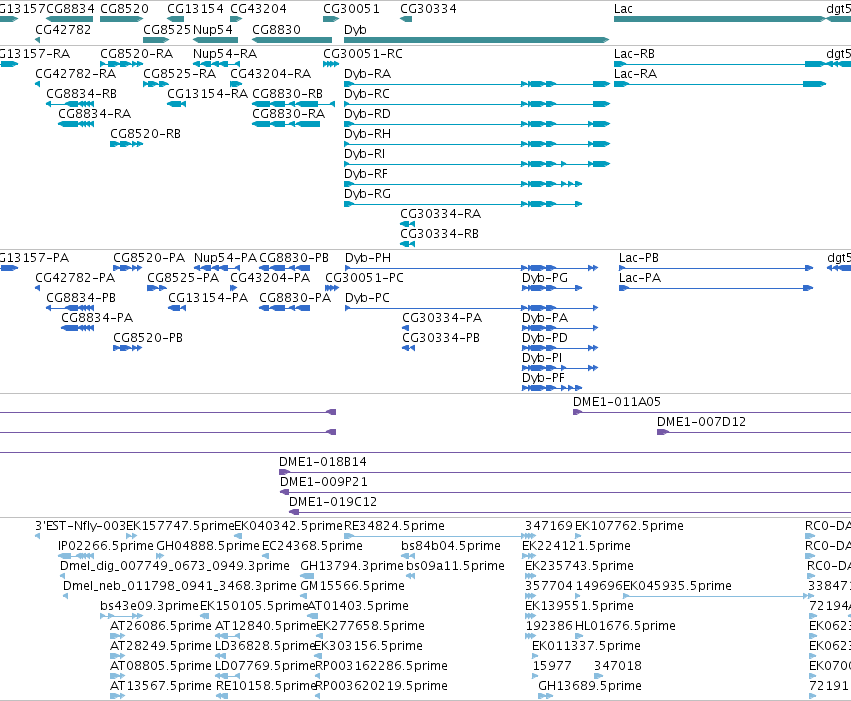Image resolution: width=851 pixels, height=701 pixels.
Task: Click the Dyb-PG protein label
Action: coord(545,278)
